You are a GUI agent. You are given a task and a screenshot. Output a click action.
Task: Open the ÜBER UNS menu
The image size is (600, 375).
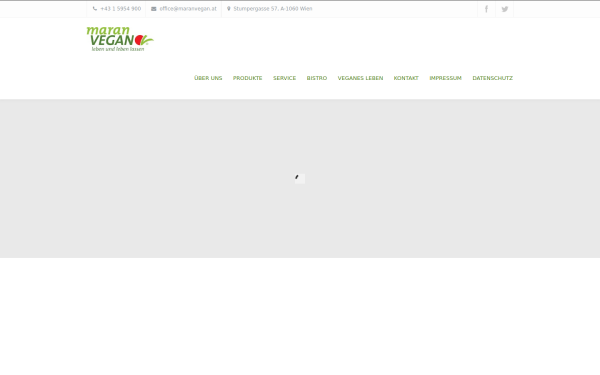pyautogui.click(x=208, y=78)
